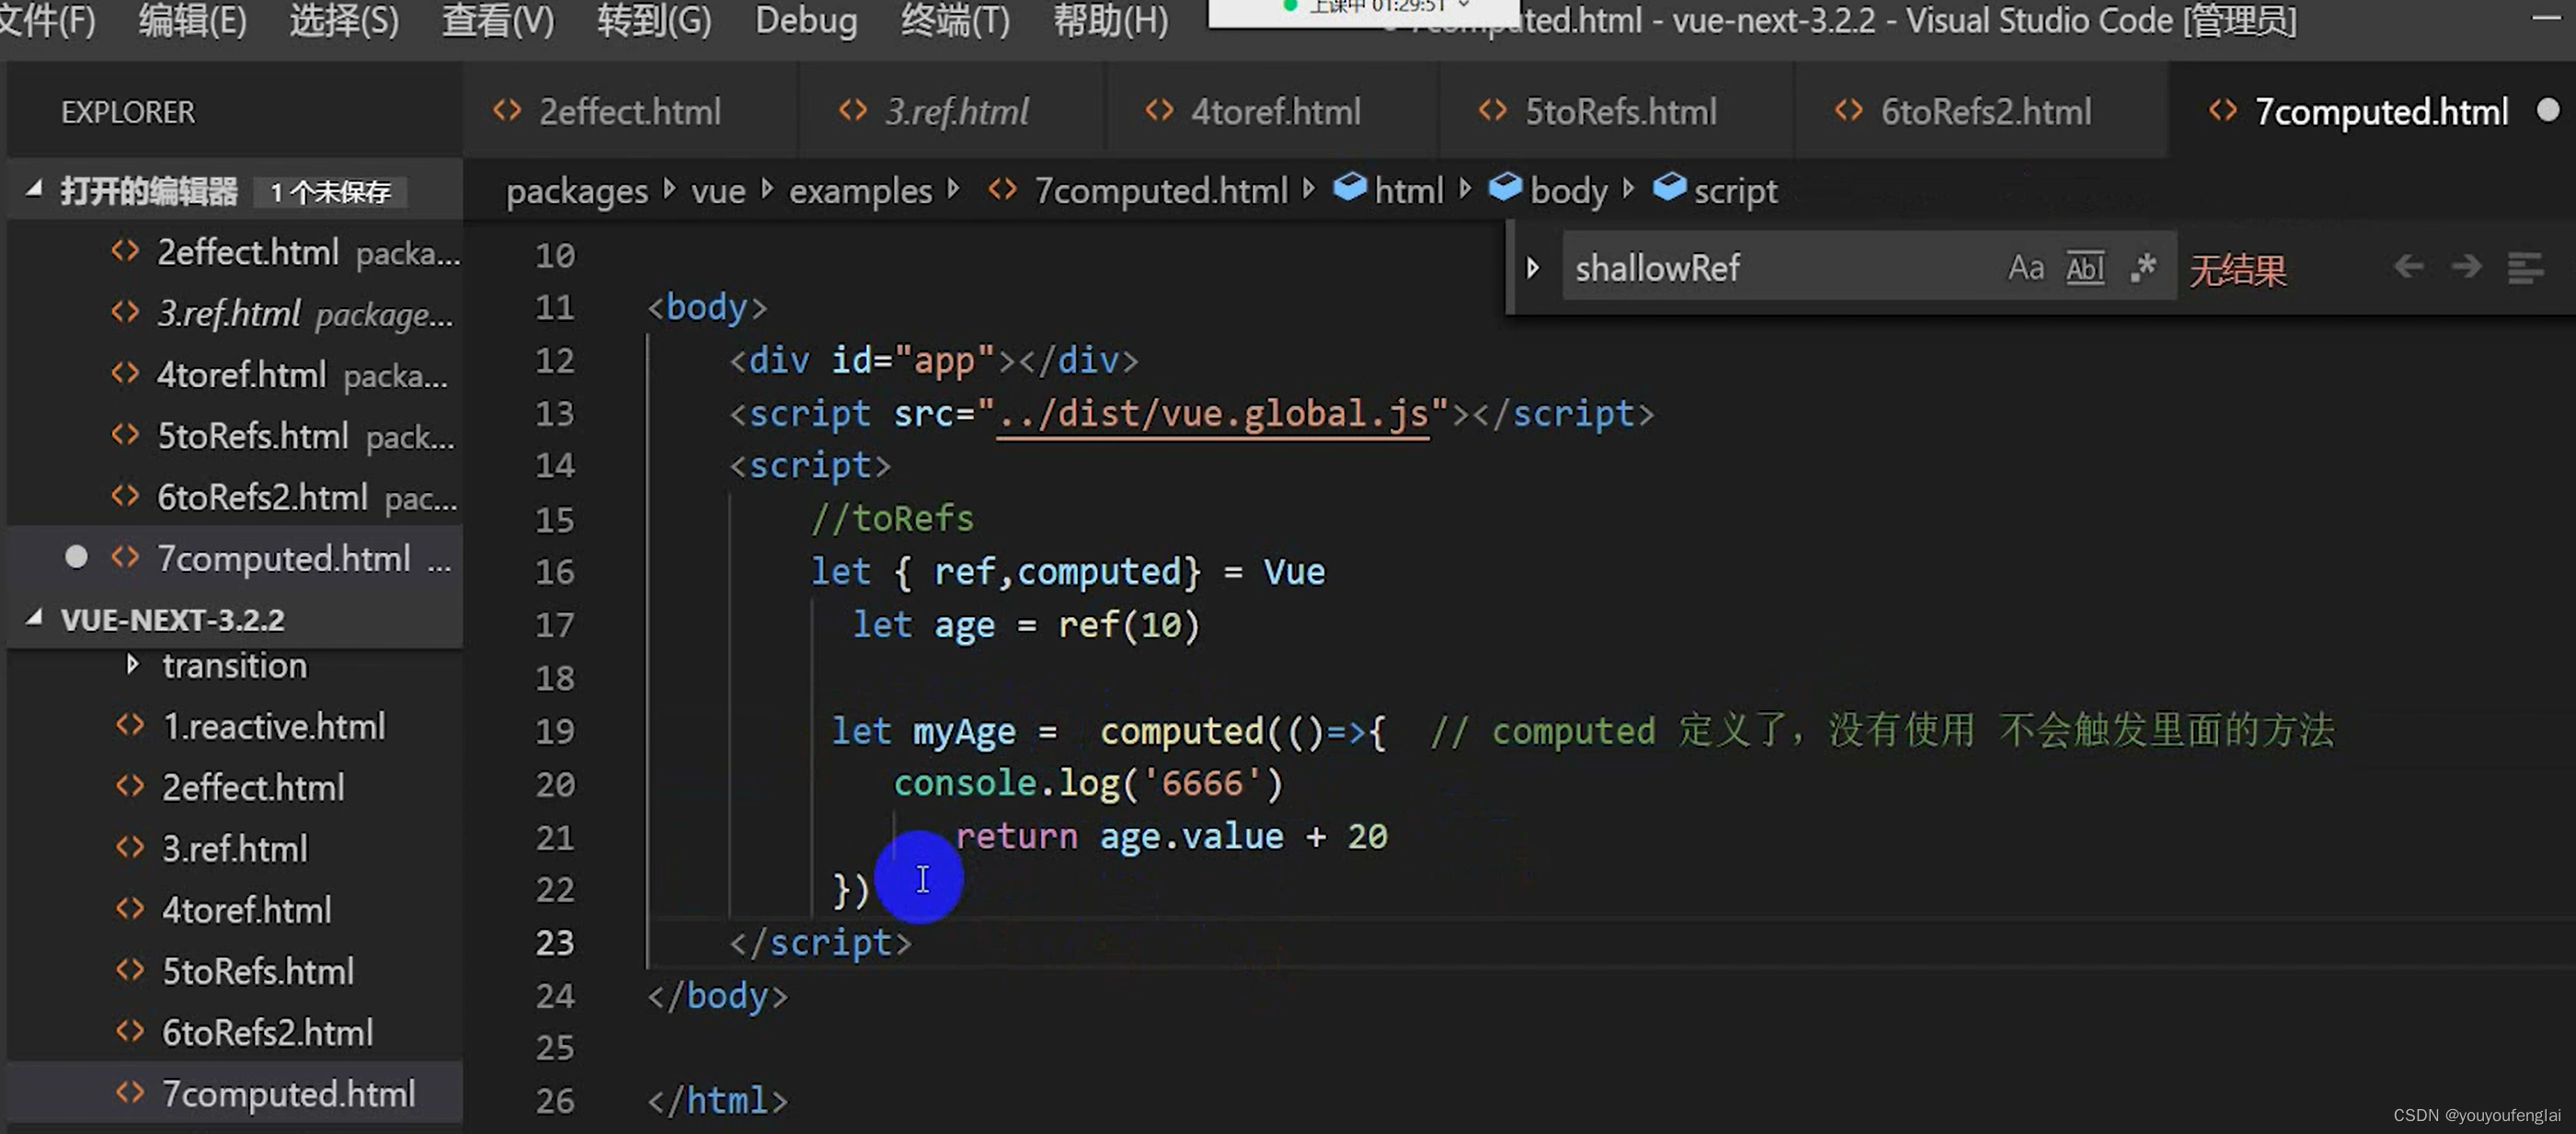Open the Debug menu
This screenshot has height=1134, width=2576.
[x=805, y=20]
